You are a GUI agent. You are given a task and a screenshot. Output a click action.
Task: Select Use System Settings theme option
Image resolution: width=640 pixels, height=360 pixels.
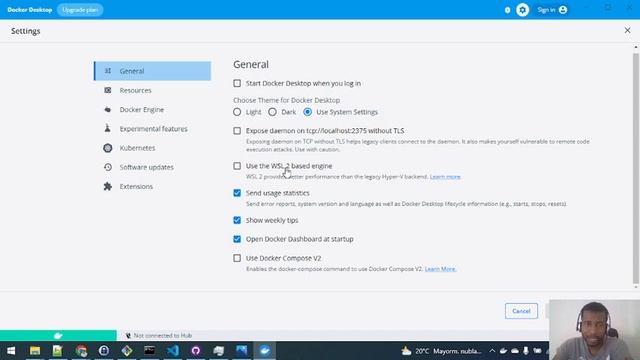coord(307,112)
